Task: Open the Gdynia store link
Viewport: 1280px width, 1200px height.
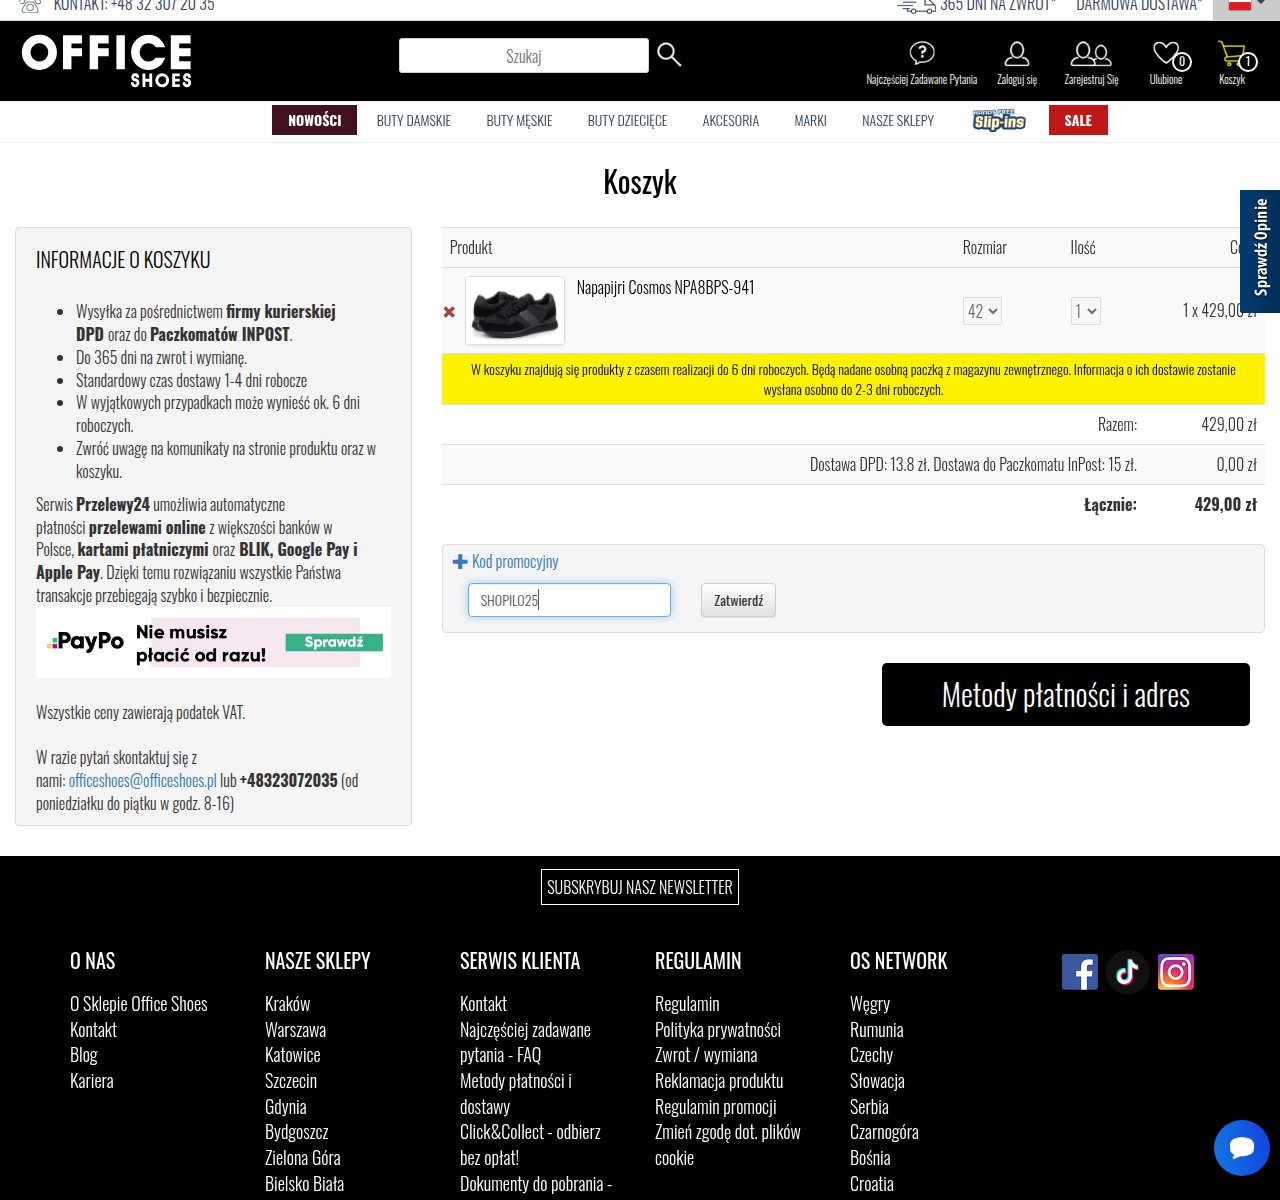Action: point(286,1107)
